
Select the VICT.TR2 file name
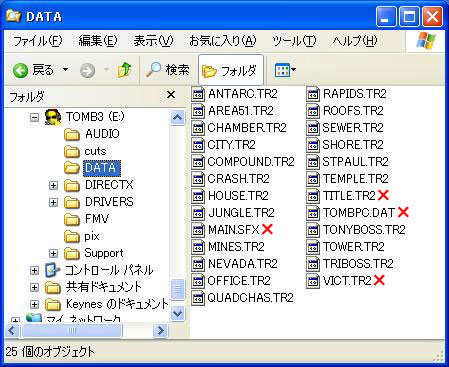347,281
